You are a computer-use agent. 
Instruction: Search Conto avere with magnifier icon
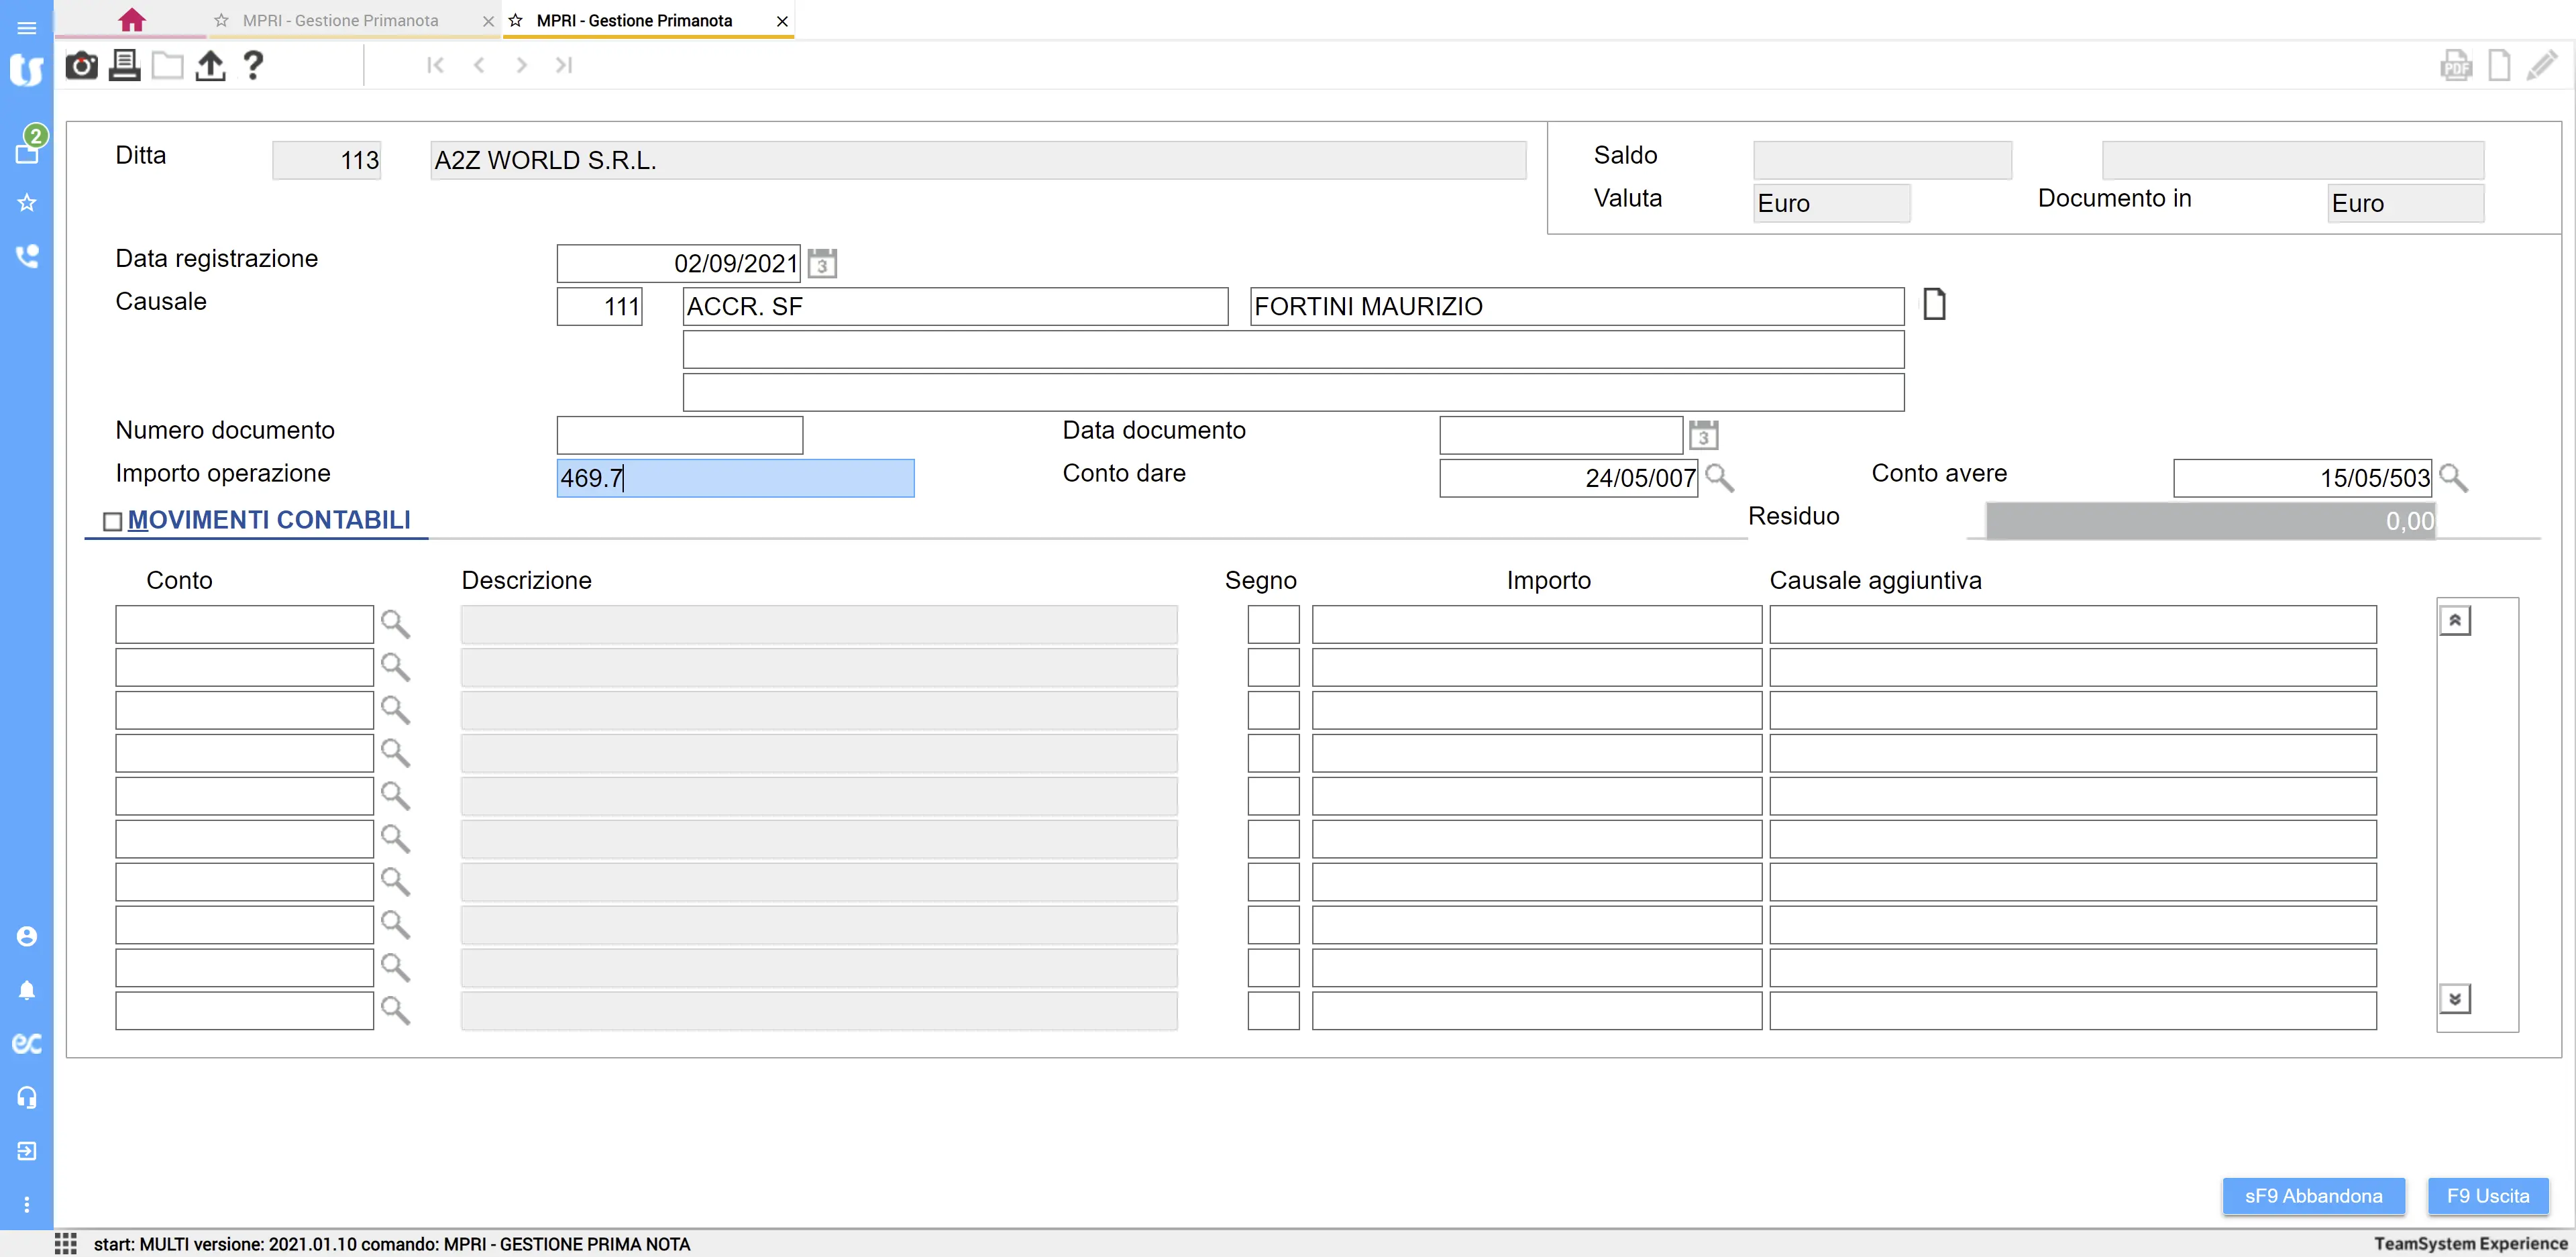[2453, 478]
